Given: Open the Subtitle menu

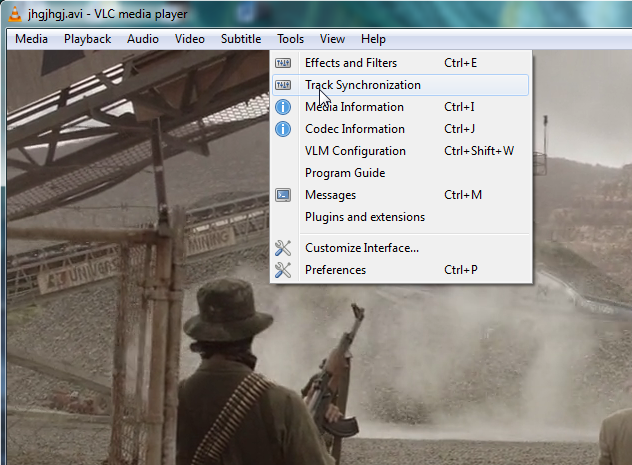Looking at the screenshot, I should (x=241, y=39).
